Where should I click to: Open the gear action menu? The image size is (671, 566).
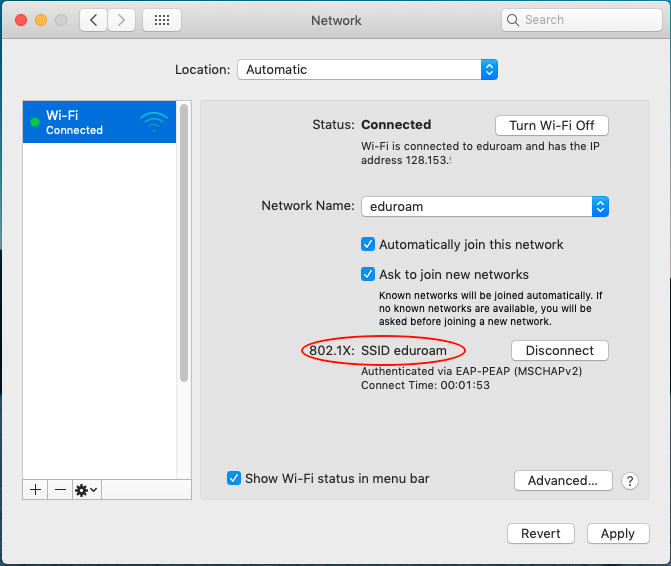click(86, 490)
